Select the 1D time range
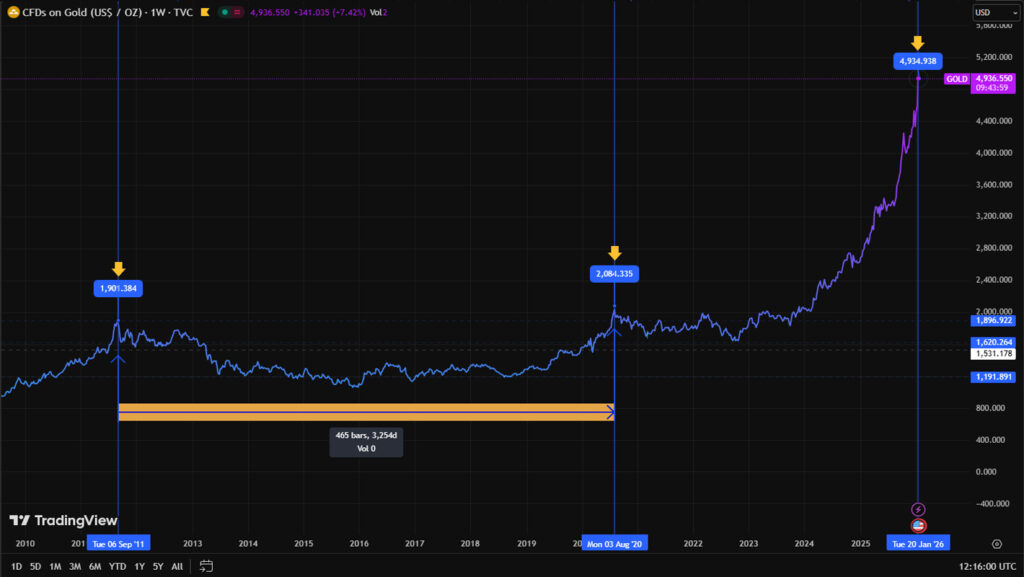1024x577 pixels. coord(16,567)
